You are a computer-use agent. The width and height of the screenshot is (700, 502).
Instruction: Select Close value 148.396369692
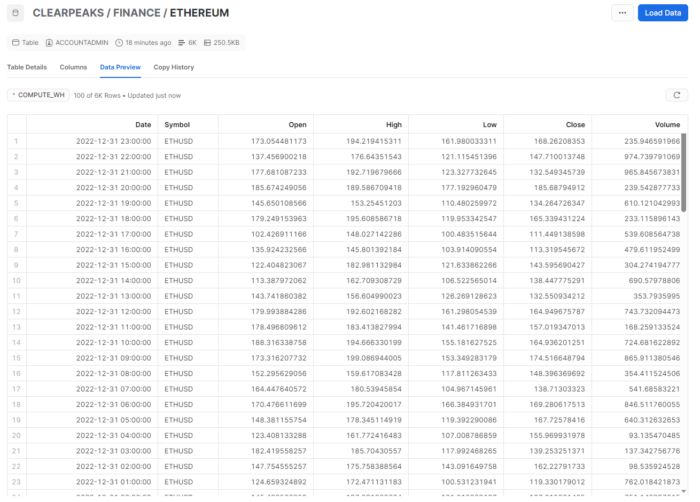point(557,373)
